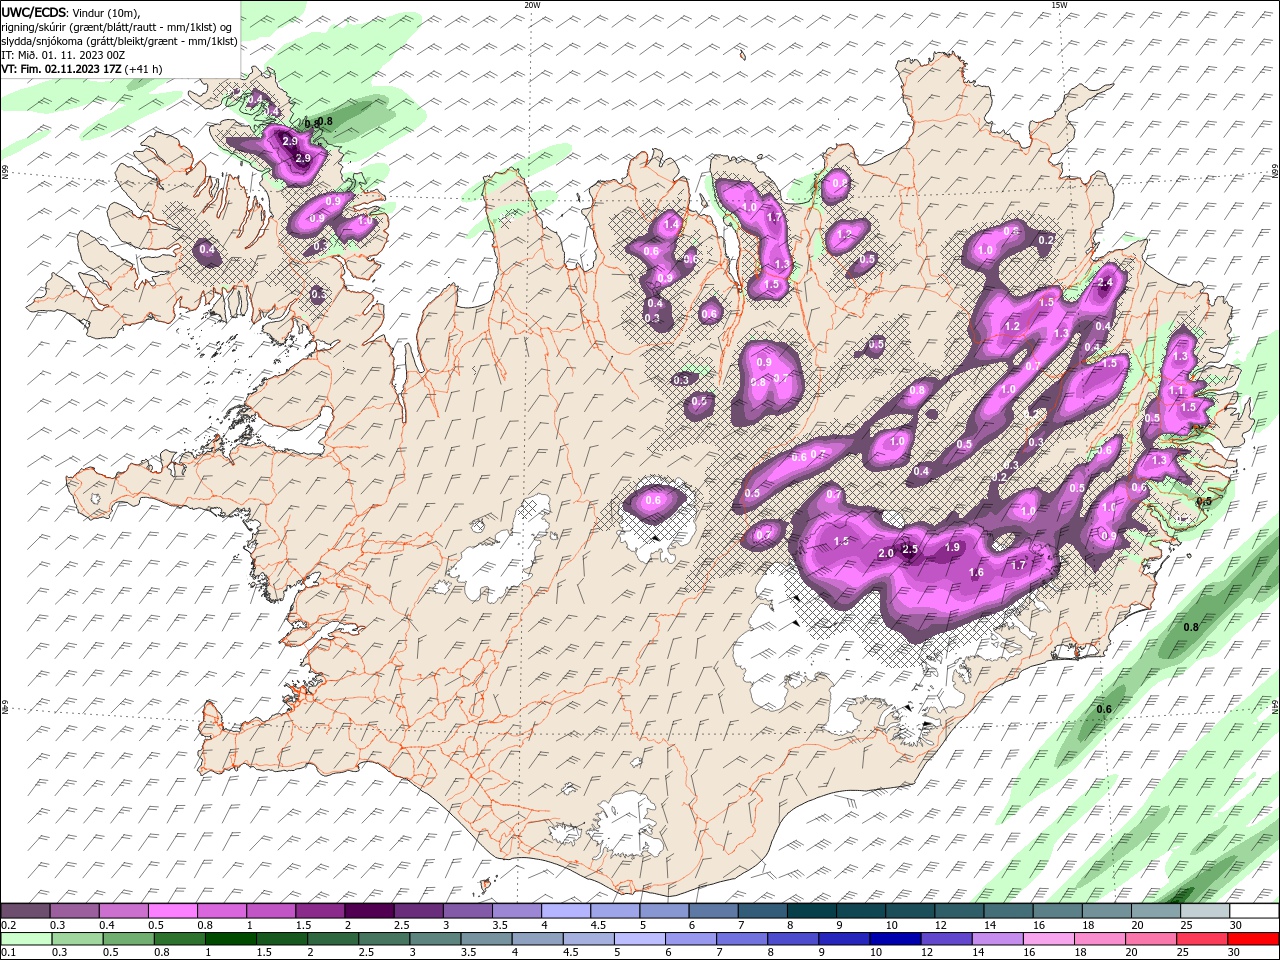Pick the pale pink rain swatch starting at 16
Screen dimensions: 1280x960
[1050, 939]
